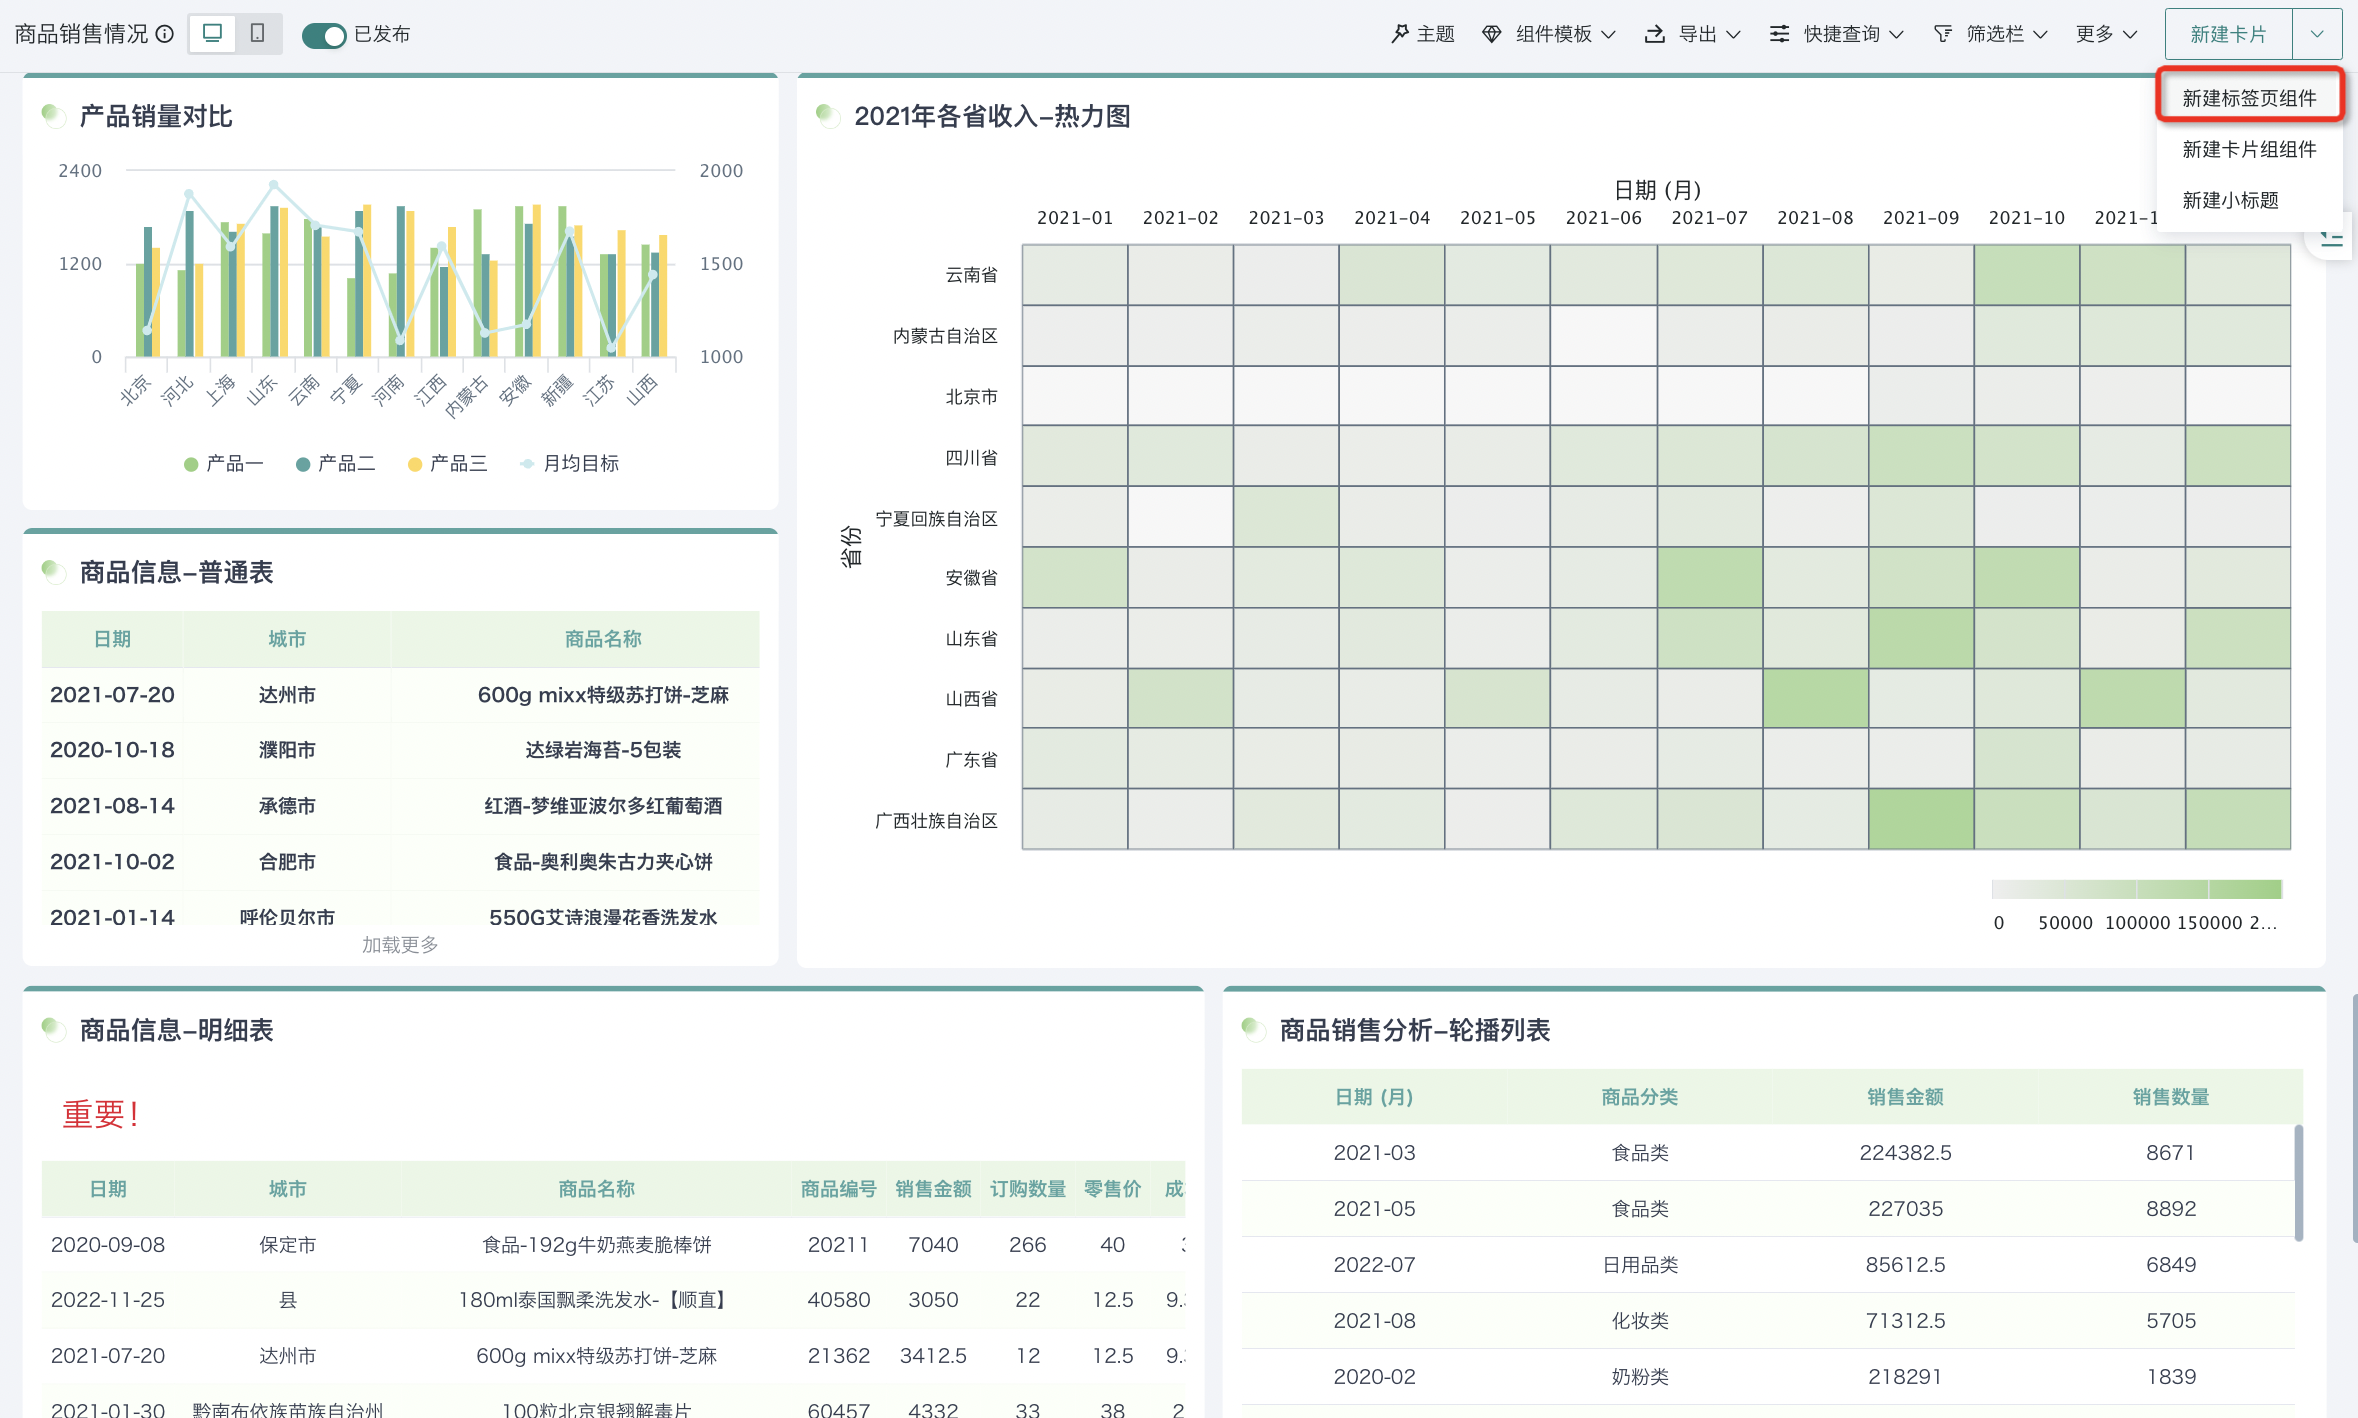Click the info icon beside 商品销售情况
The height and width of the screenshot is (1418, 2358).
pos(165,34)
